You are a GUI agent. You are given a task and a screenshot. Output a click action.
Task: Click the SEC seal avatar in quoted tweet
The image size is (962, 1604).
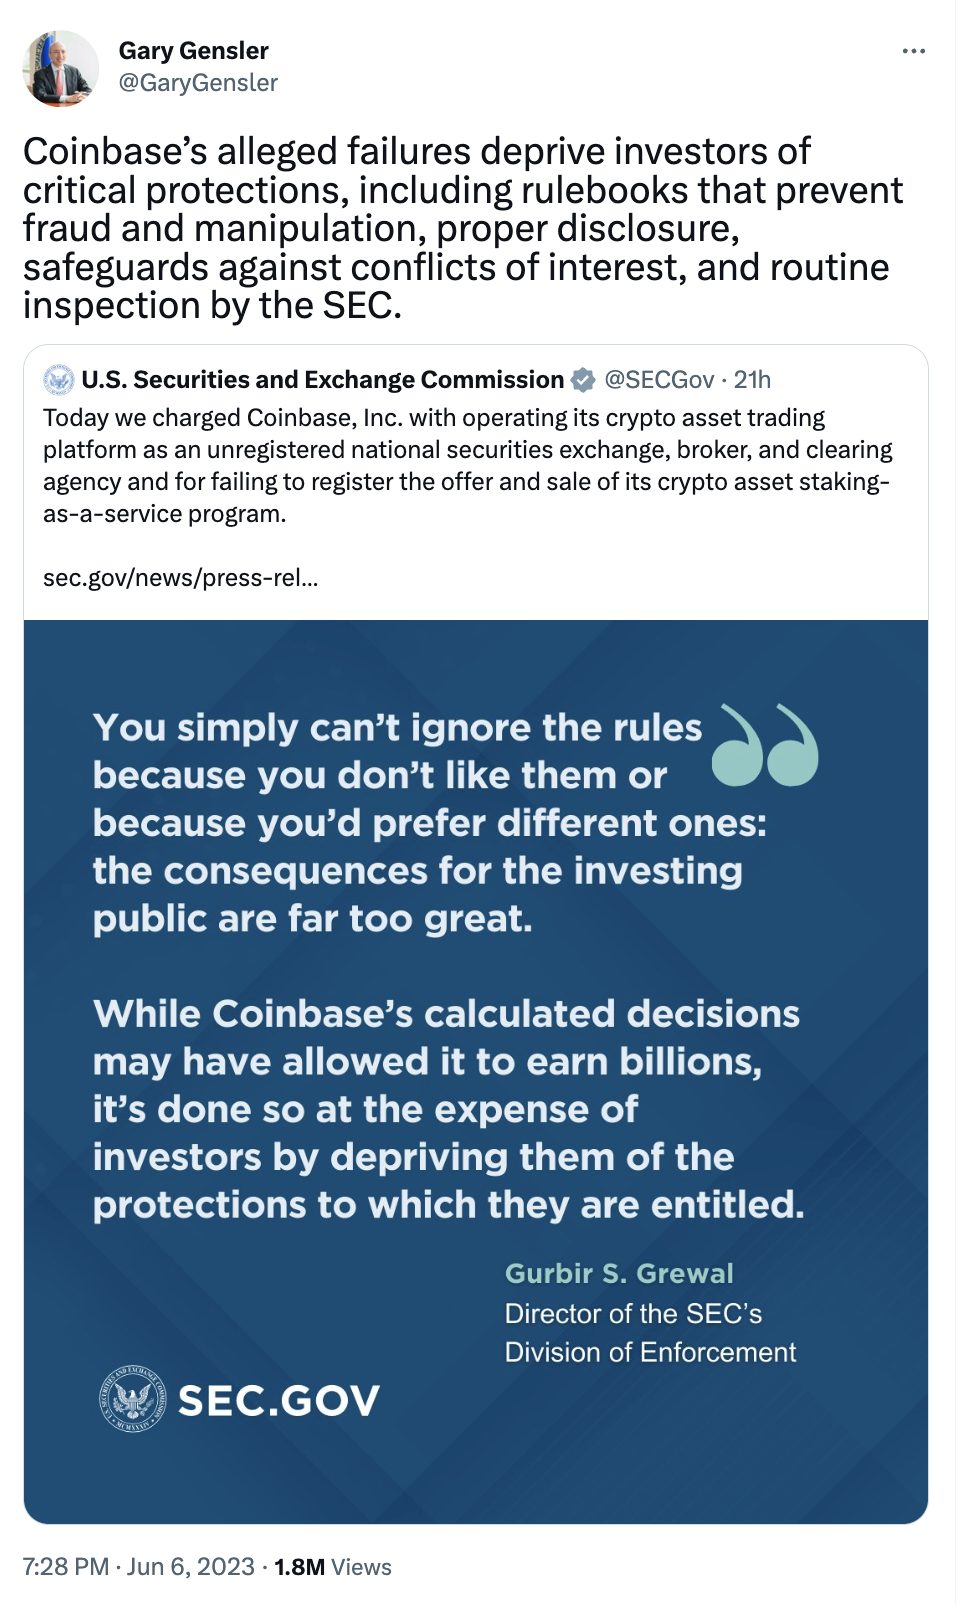pyautogui.click(x=59, y=380)
